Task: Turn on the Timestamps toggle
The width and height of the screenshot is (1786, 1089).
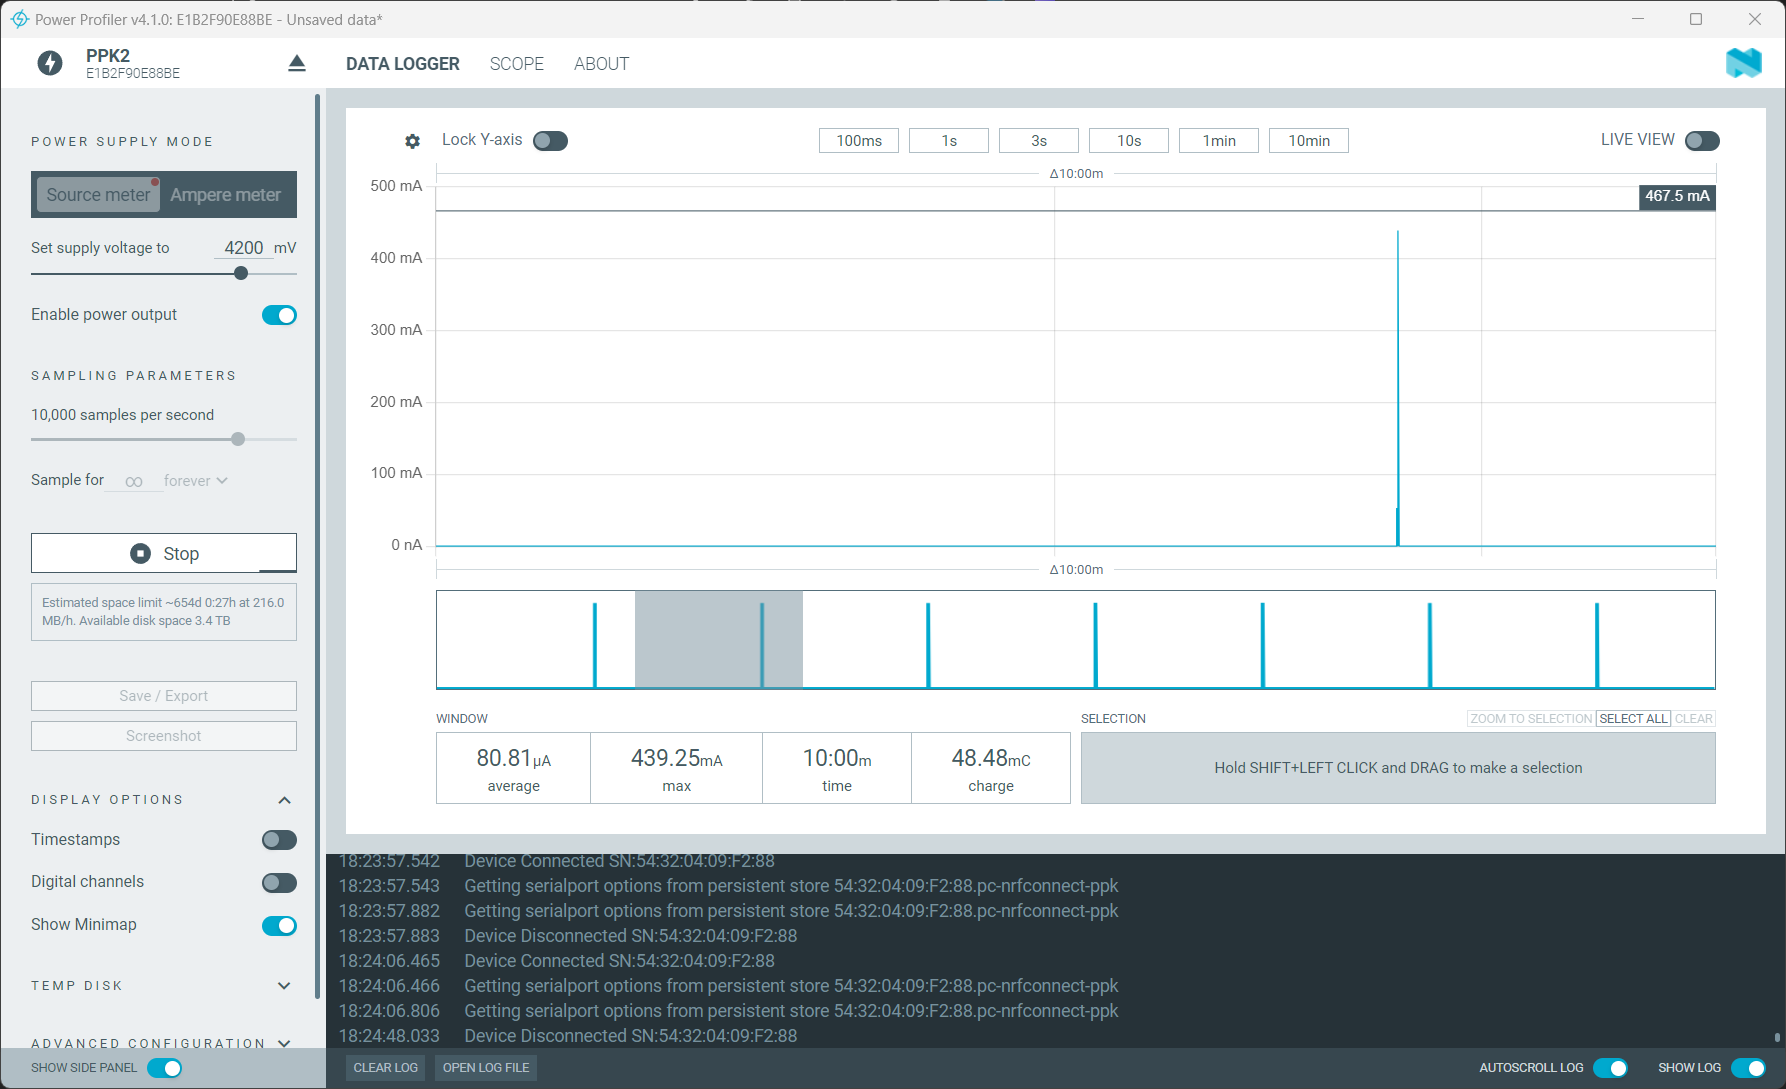Action: (279, 840)
